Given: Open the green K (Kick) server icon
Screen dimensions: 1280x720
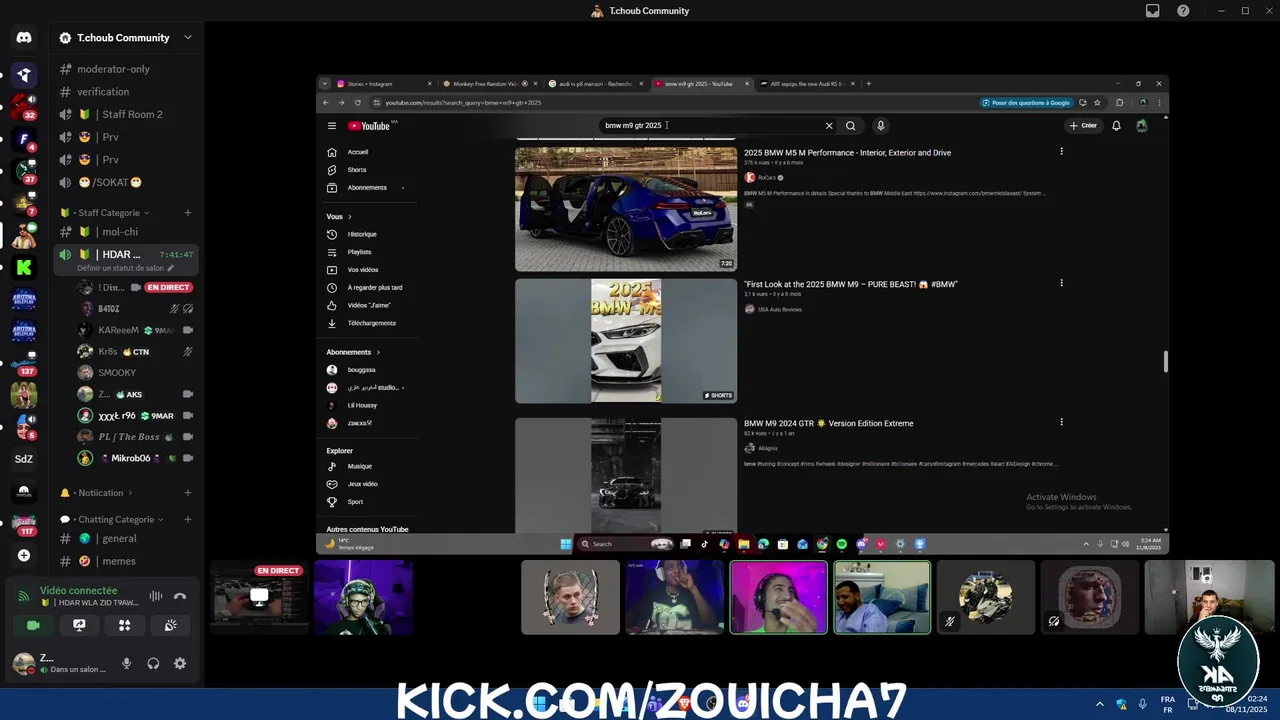Looking at the screenshot, I should point(24,267).
